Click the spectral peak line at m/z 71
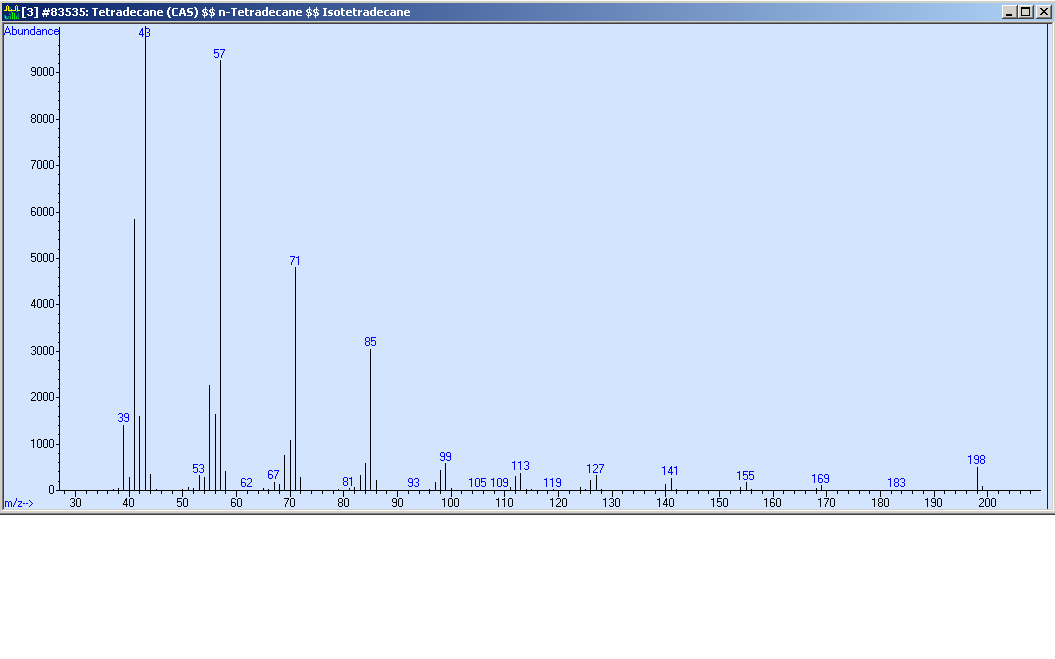Viewport: 1055px width, 659px height. 295,378
